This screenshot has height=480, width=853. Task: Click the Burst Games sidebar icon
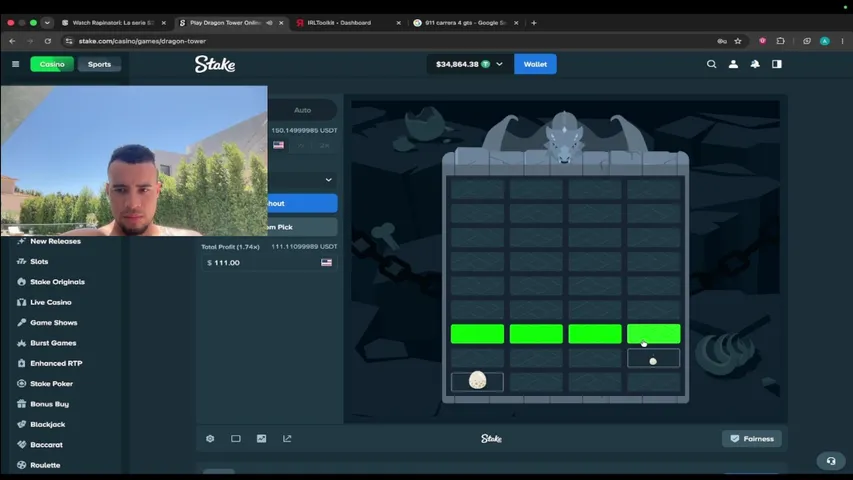coord(21,343)
